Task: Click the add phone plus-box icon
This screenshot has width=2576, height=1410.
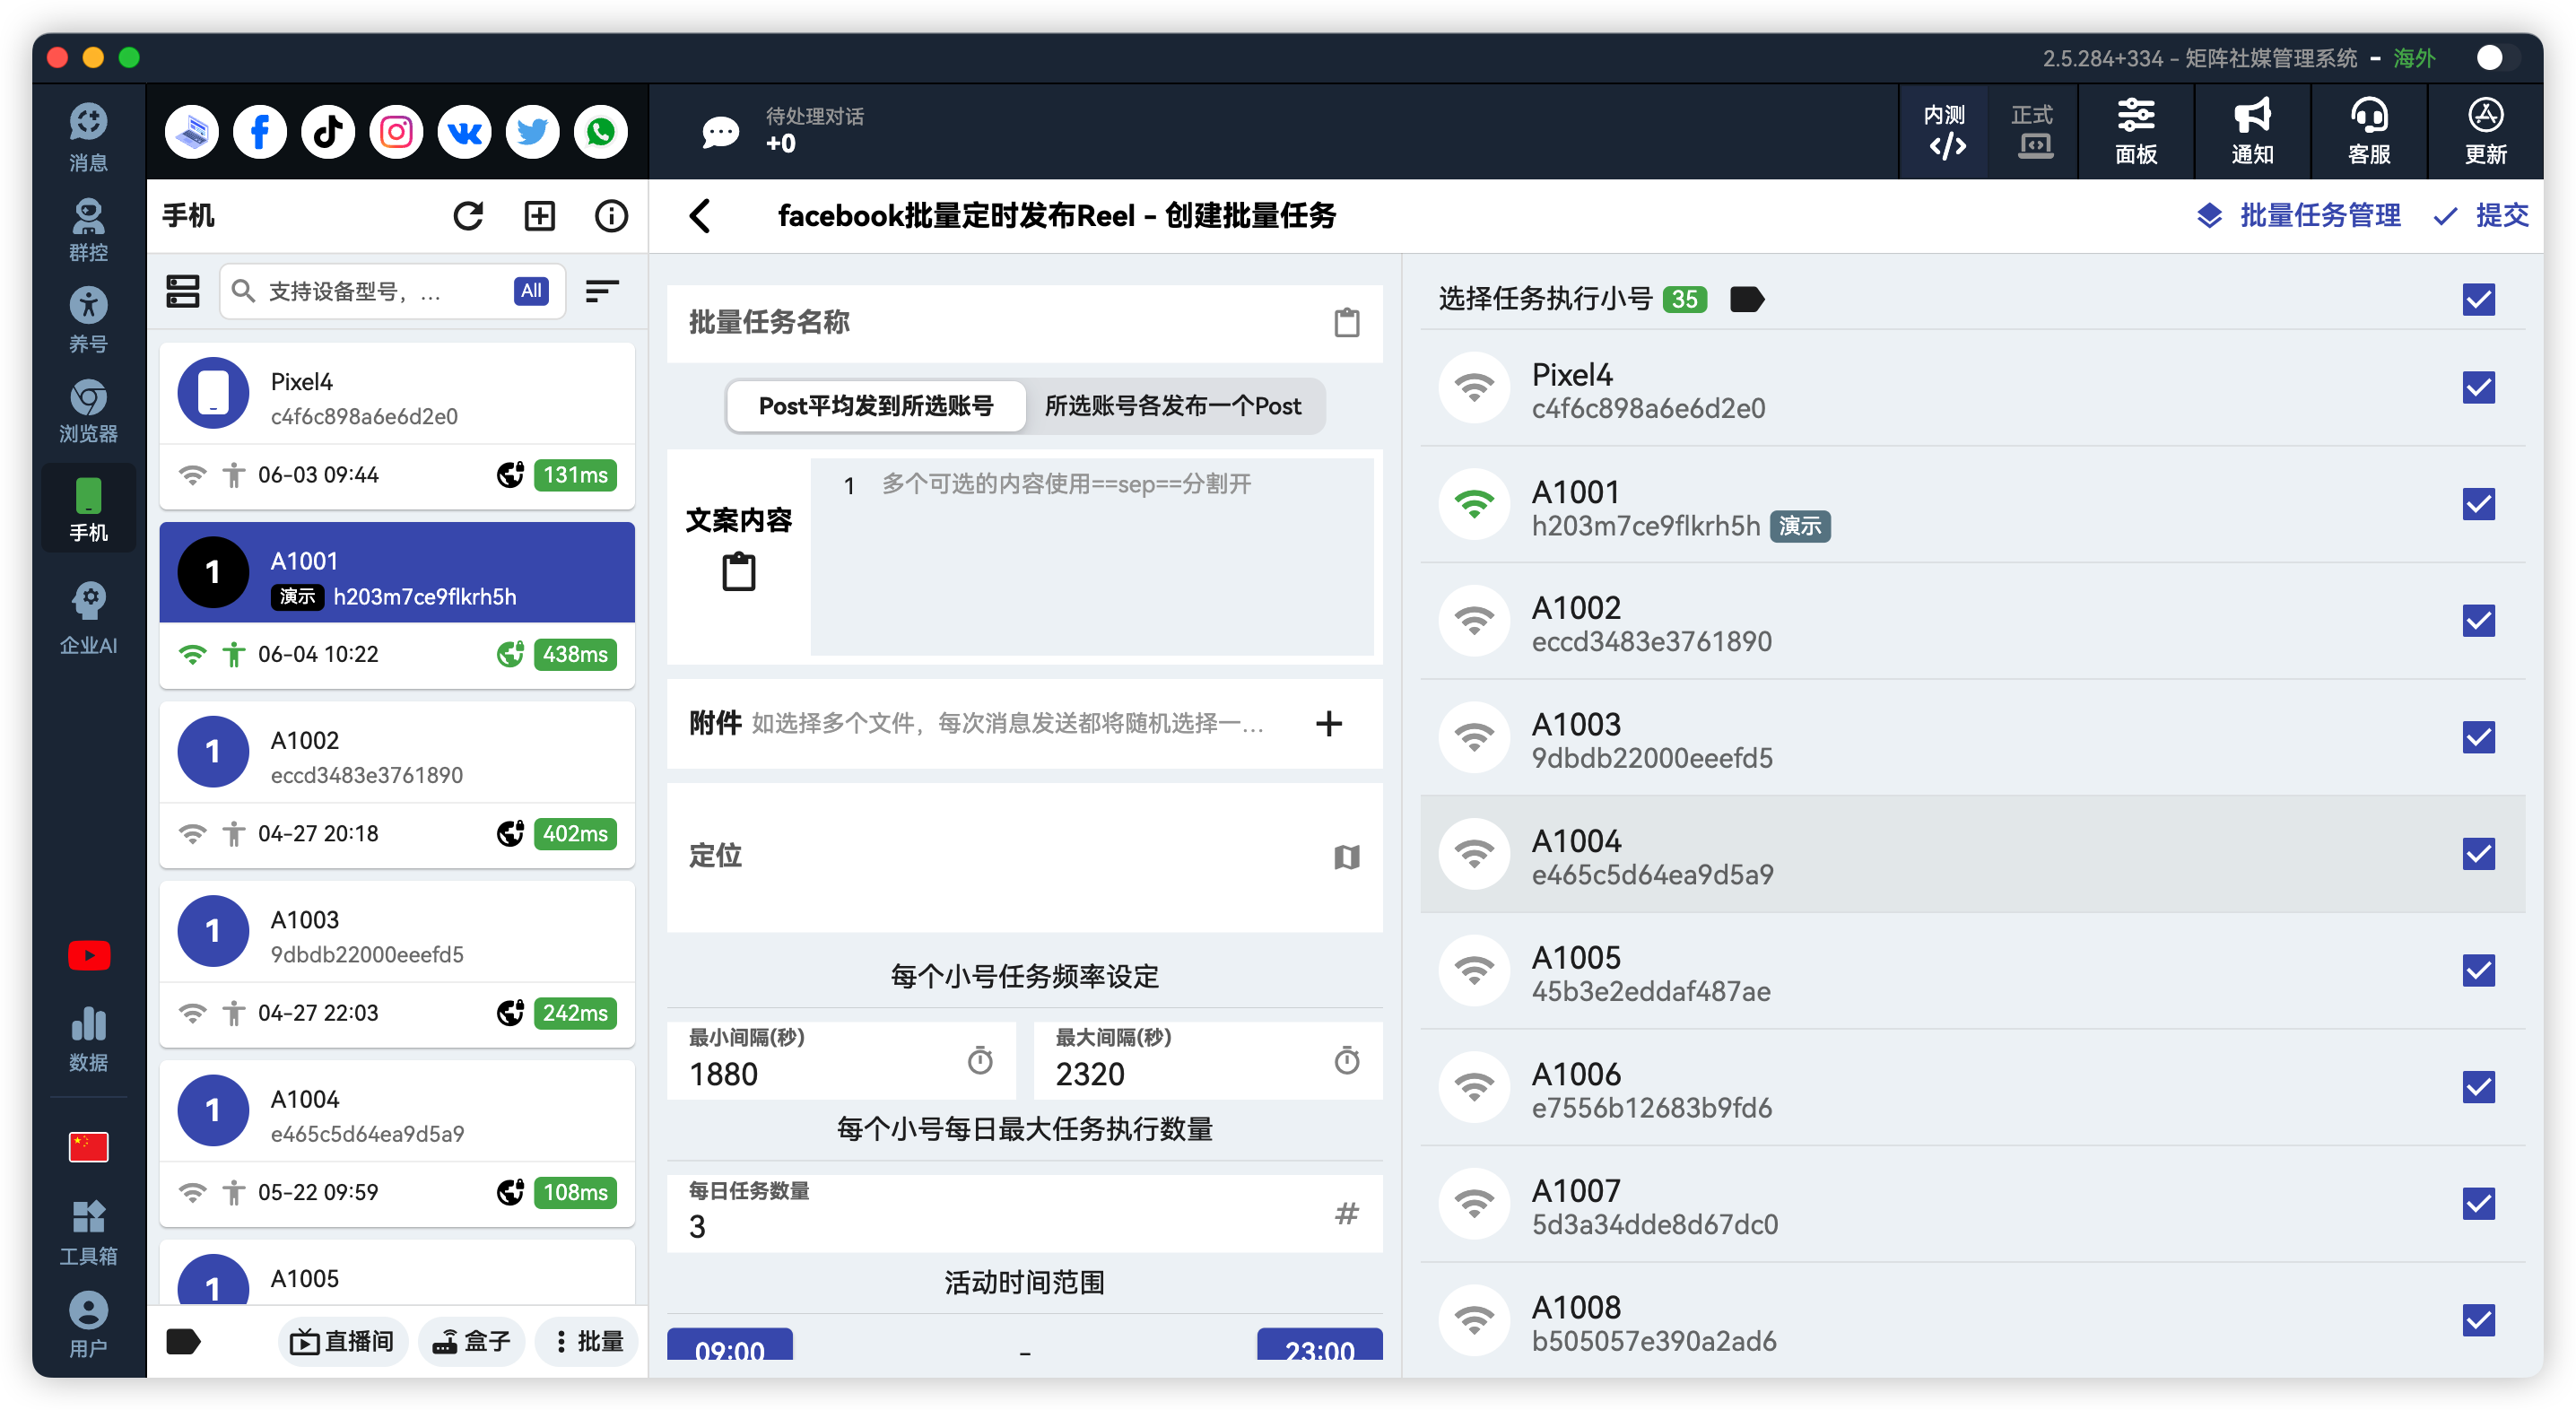Action: pyautogui.click(x=540, y=215)
